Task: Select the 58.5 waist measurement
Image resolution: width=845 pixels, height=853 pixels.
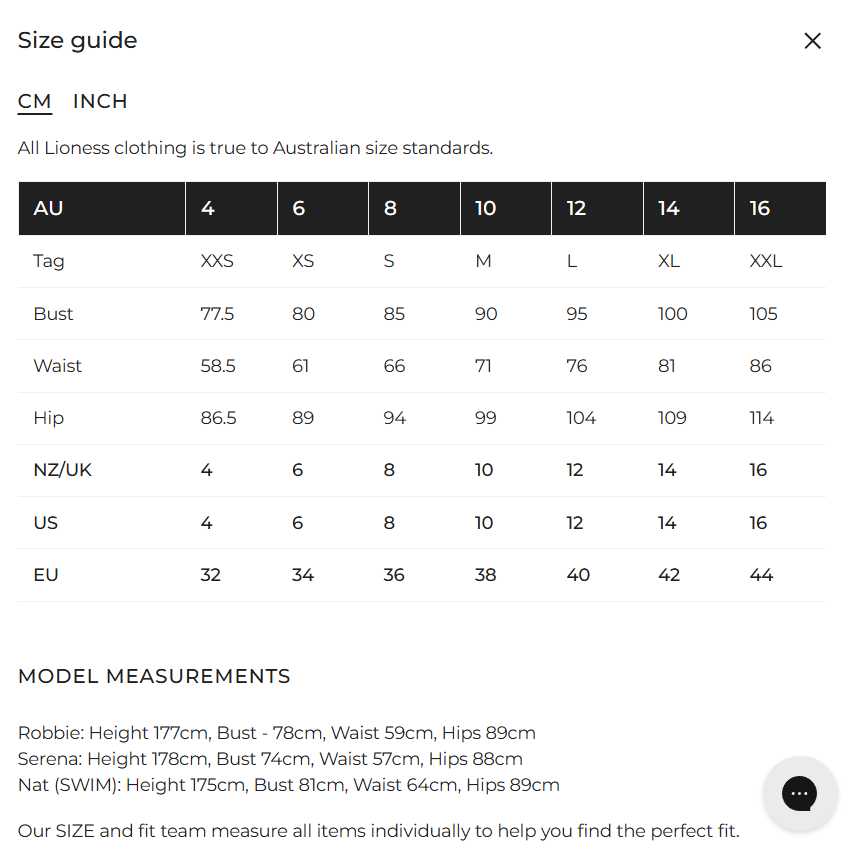Action: pyautogui.click(x=218, y=366)
